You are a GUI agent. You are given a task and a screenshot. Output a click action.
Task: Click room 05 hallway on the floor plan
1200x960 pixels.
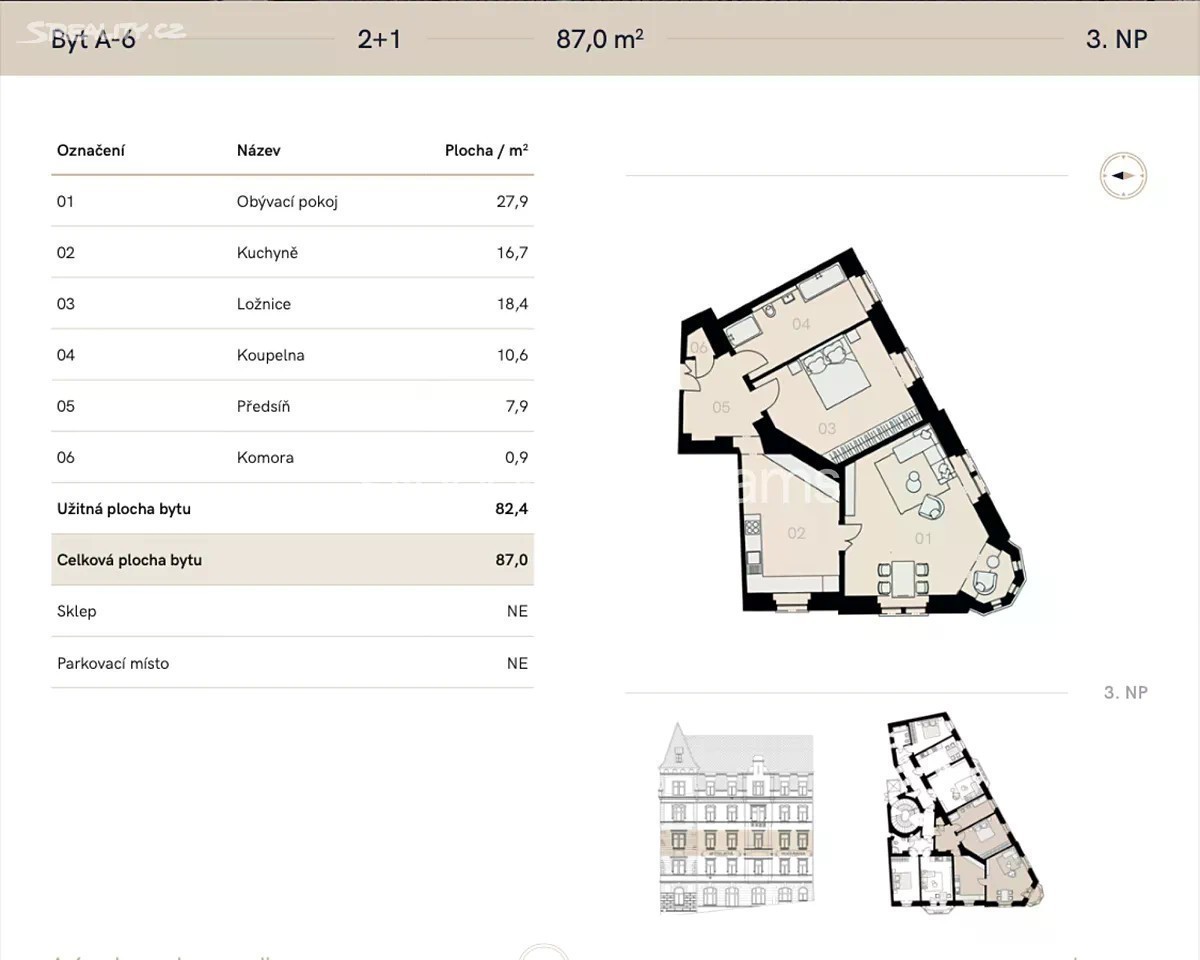click(x=721, y=407)
